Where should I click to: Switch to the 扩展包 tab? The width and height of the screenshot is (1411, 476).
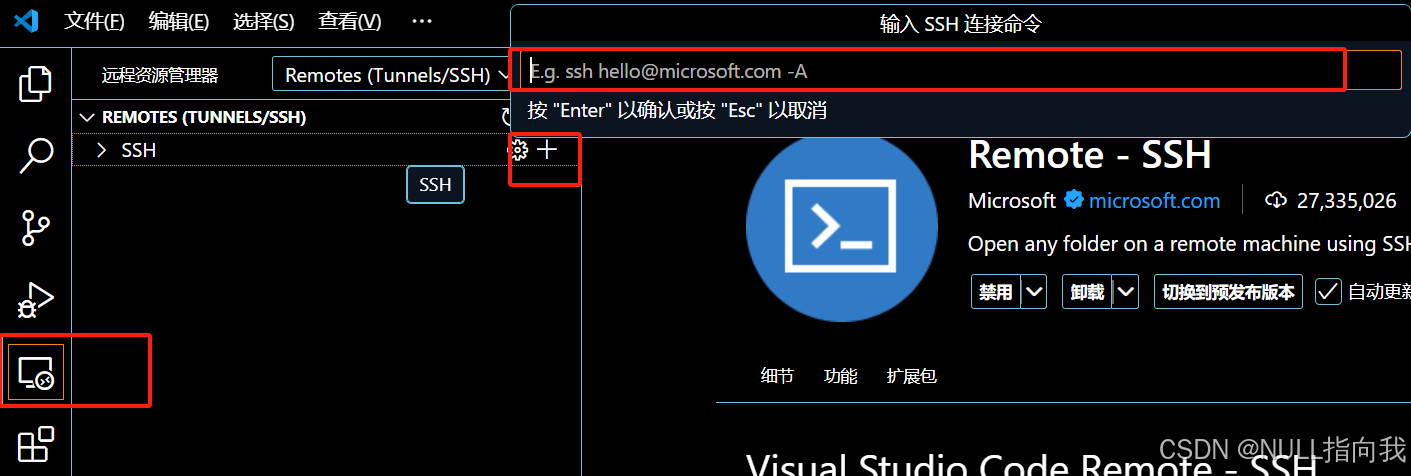pos(911,376)
